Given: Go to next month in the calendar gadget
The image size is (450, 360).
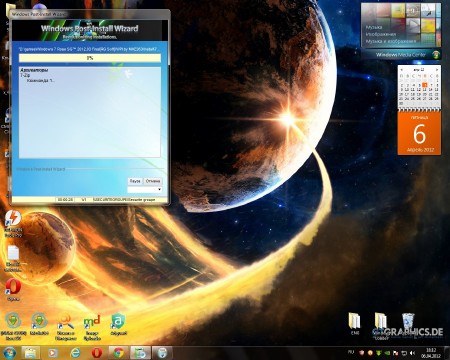Looking at the screenshot, I should [436, 69].
